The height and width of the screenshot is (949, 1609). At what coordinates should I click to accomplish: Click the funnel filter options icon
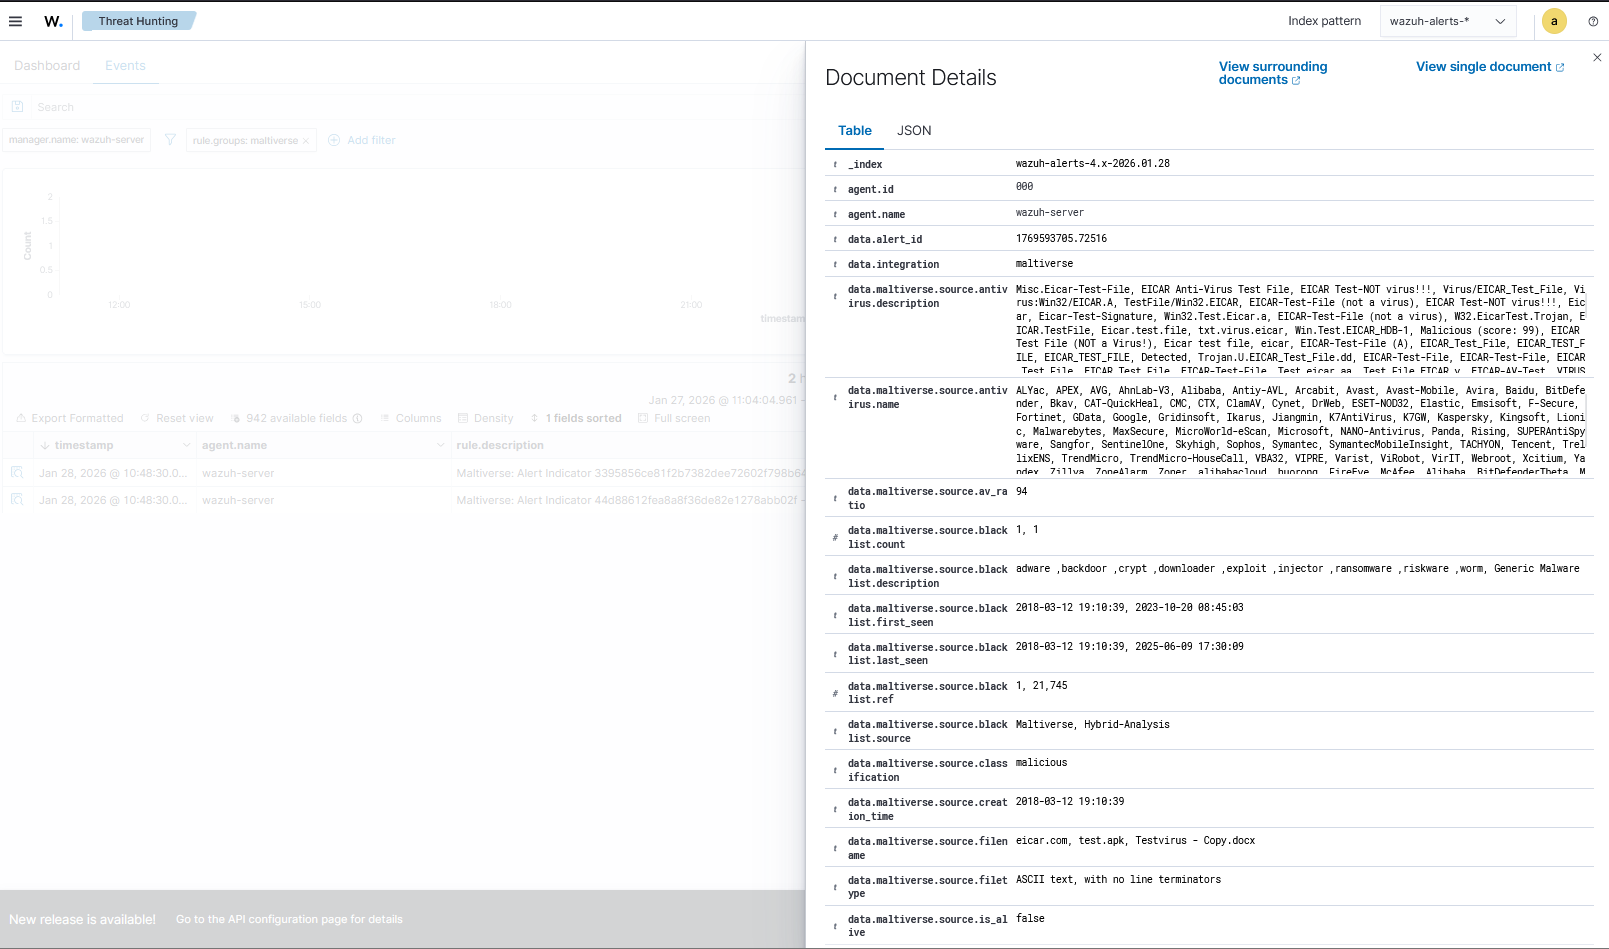pos(170,140)
